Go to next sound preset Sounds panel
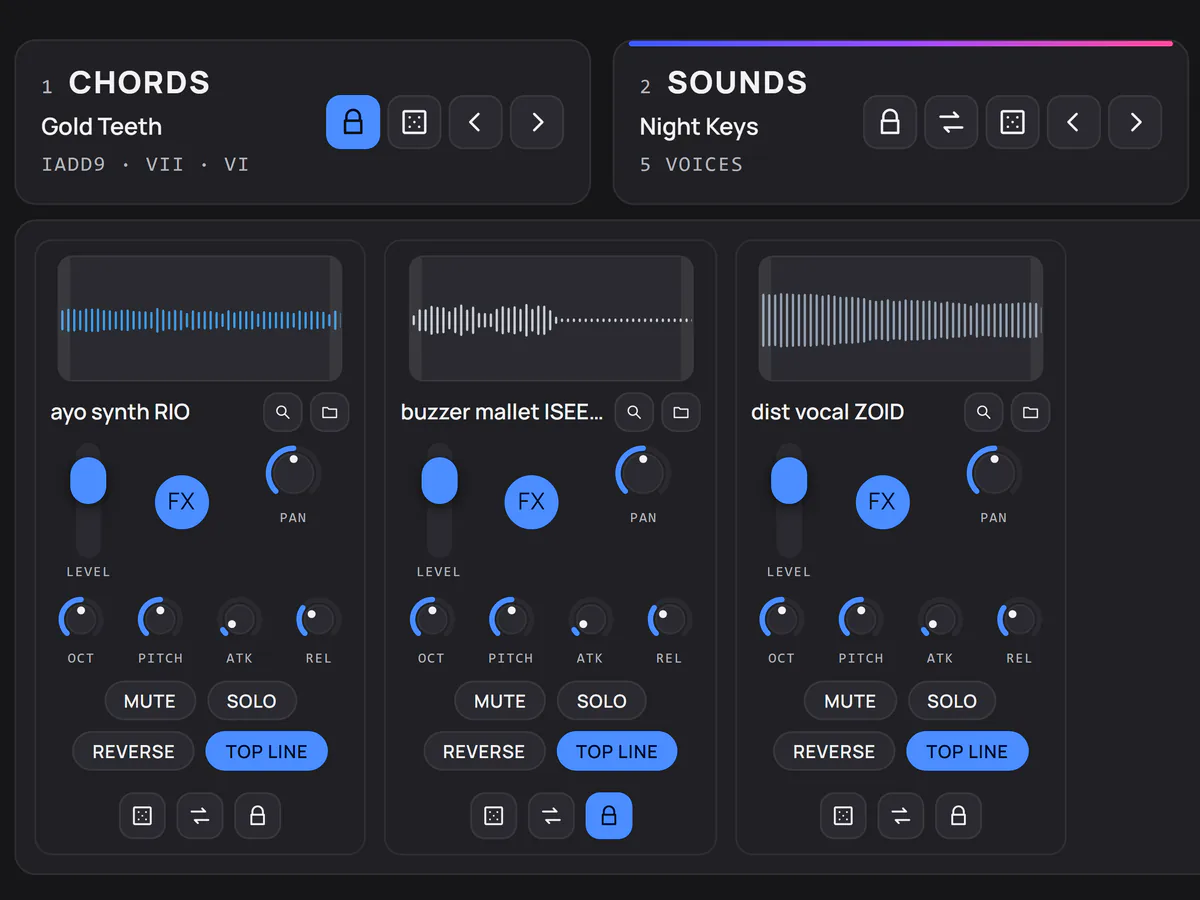Screen dimensions: 1200x900 1135,122
